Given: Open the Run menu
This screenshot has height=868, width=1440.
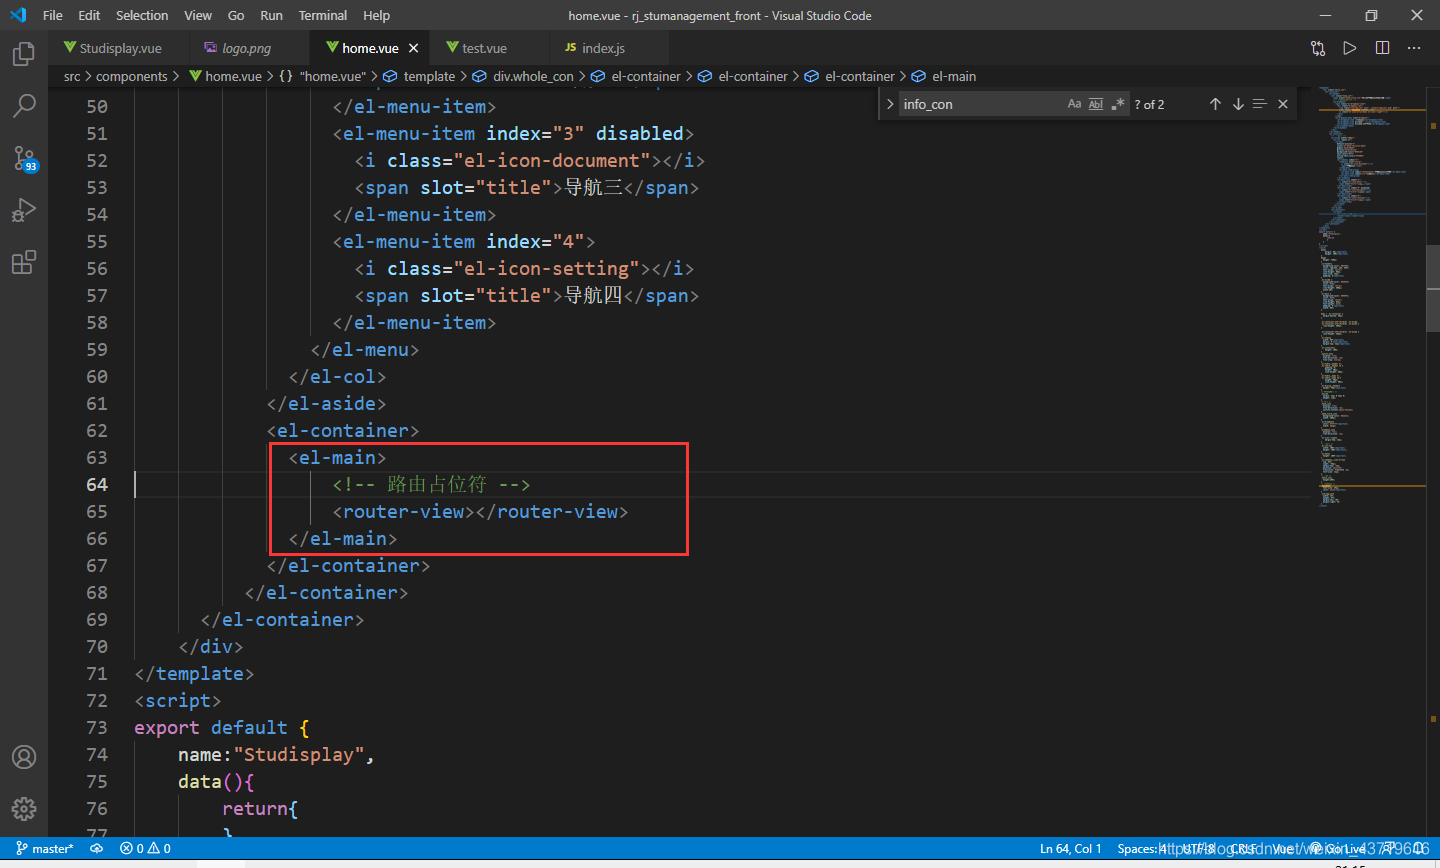Looking at the screenshot, I should coord(271,15).
